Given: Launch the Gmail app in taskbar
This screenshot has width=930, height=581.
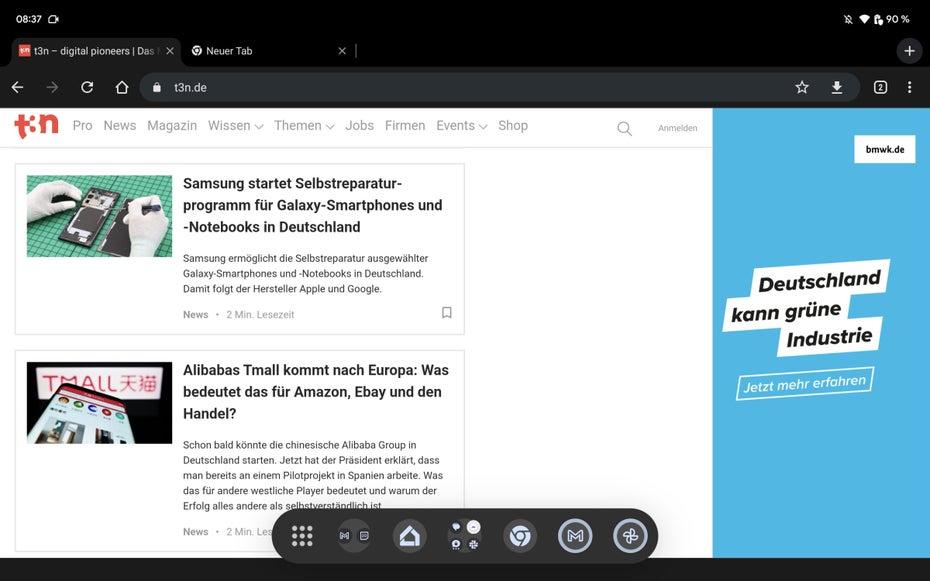Looking at the screenshot, I should [575, 536].
